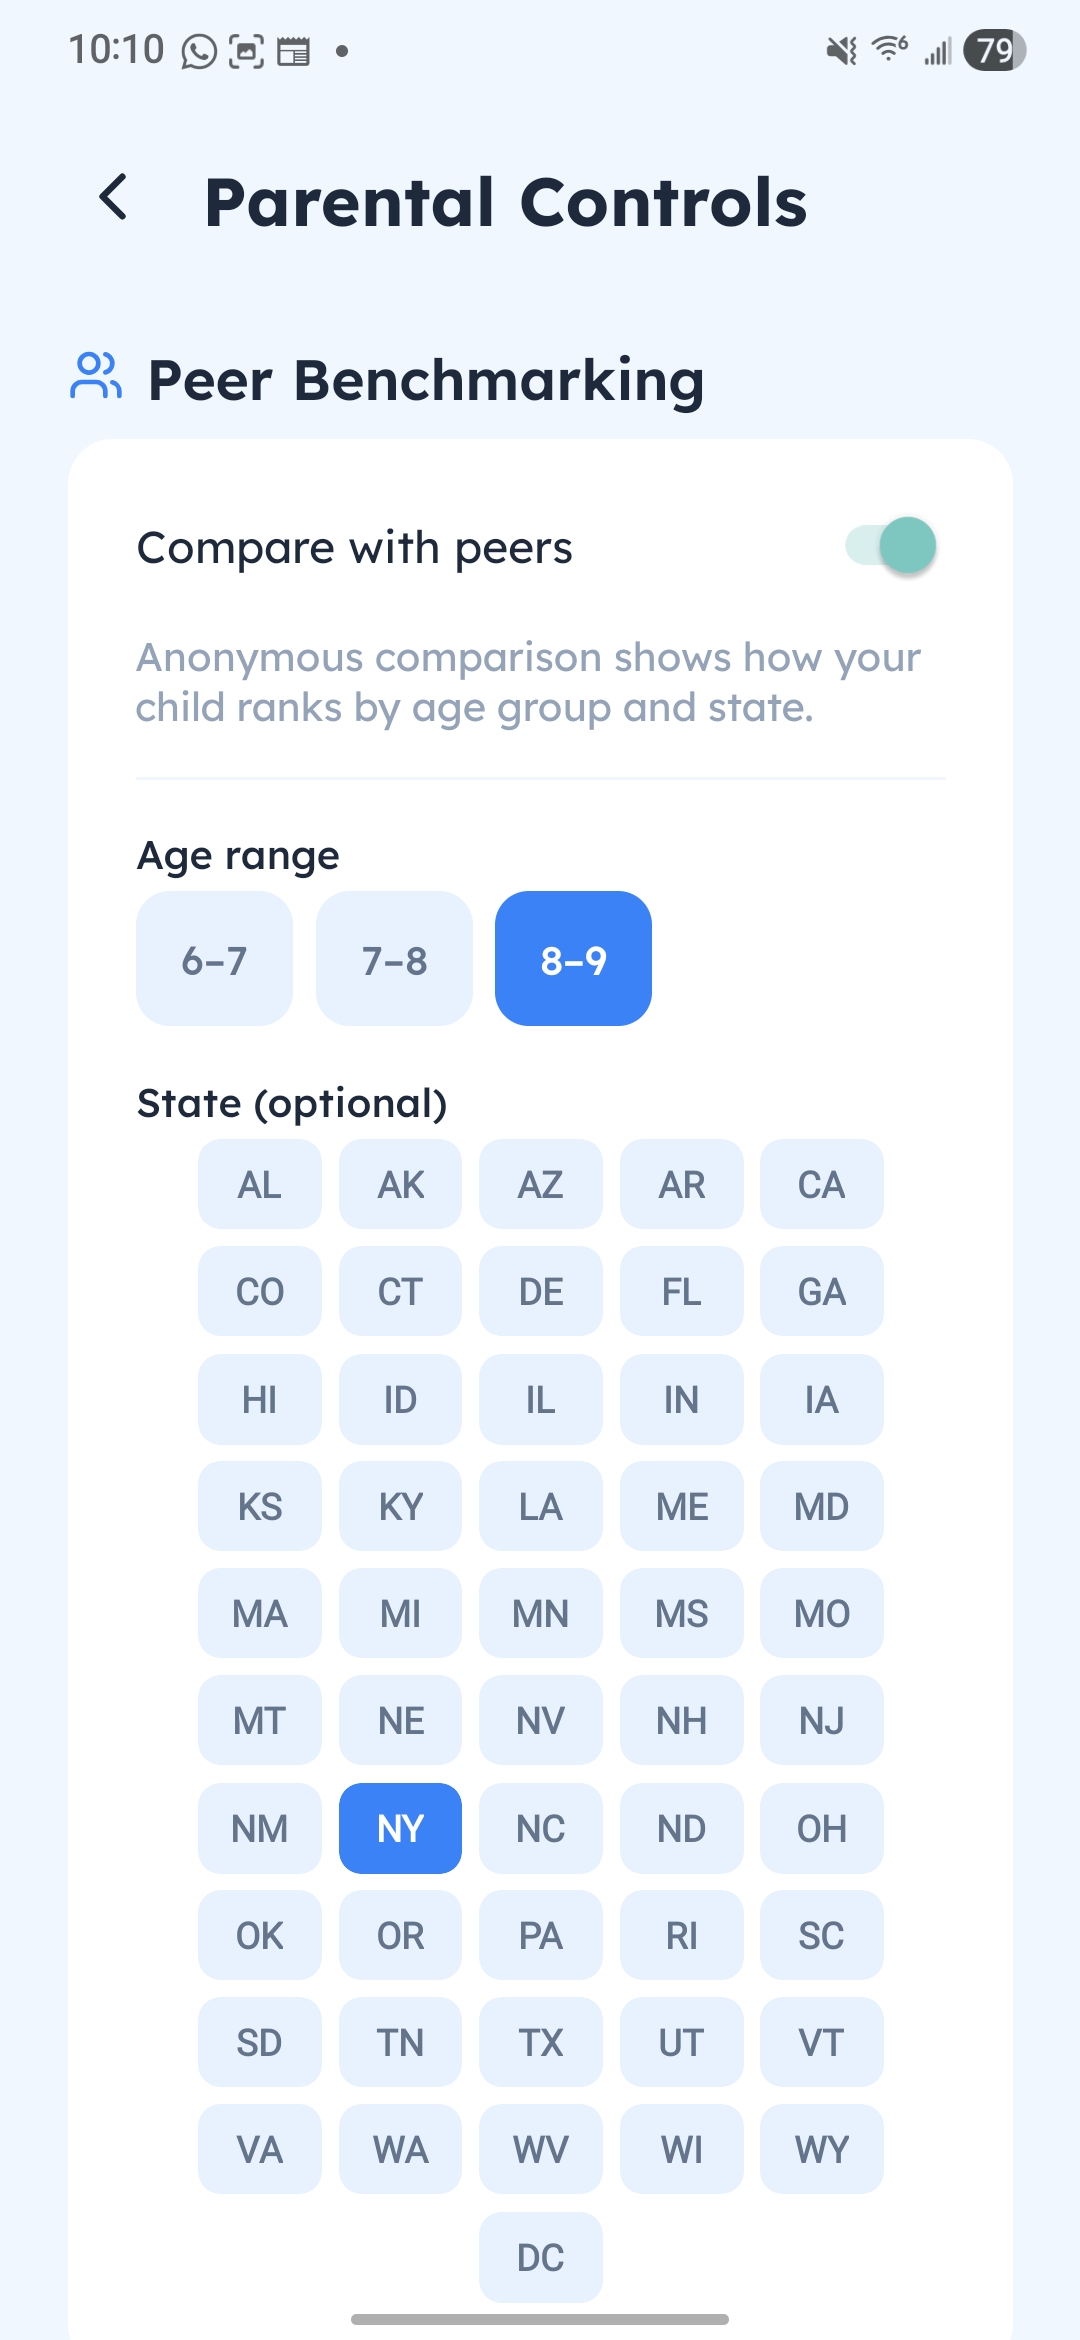Choose DC at the bottom of states
Image resolution: width=1080 pixels, height=2340 pixels.
pyautogui.click(x=540, y=2258)
